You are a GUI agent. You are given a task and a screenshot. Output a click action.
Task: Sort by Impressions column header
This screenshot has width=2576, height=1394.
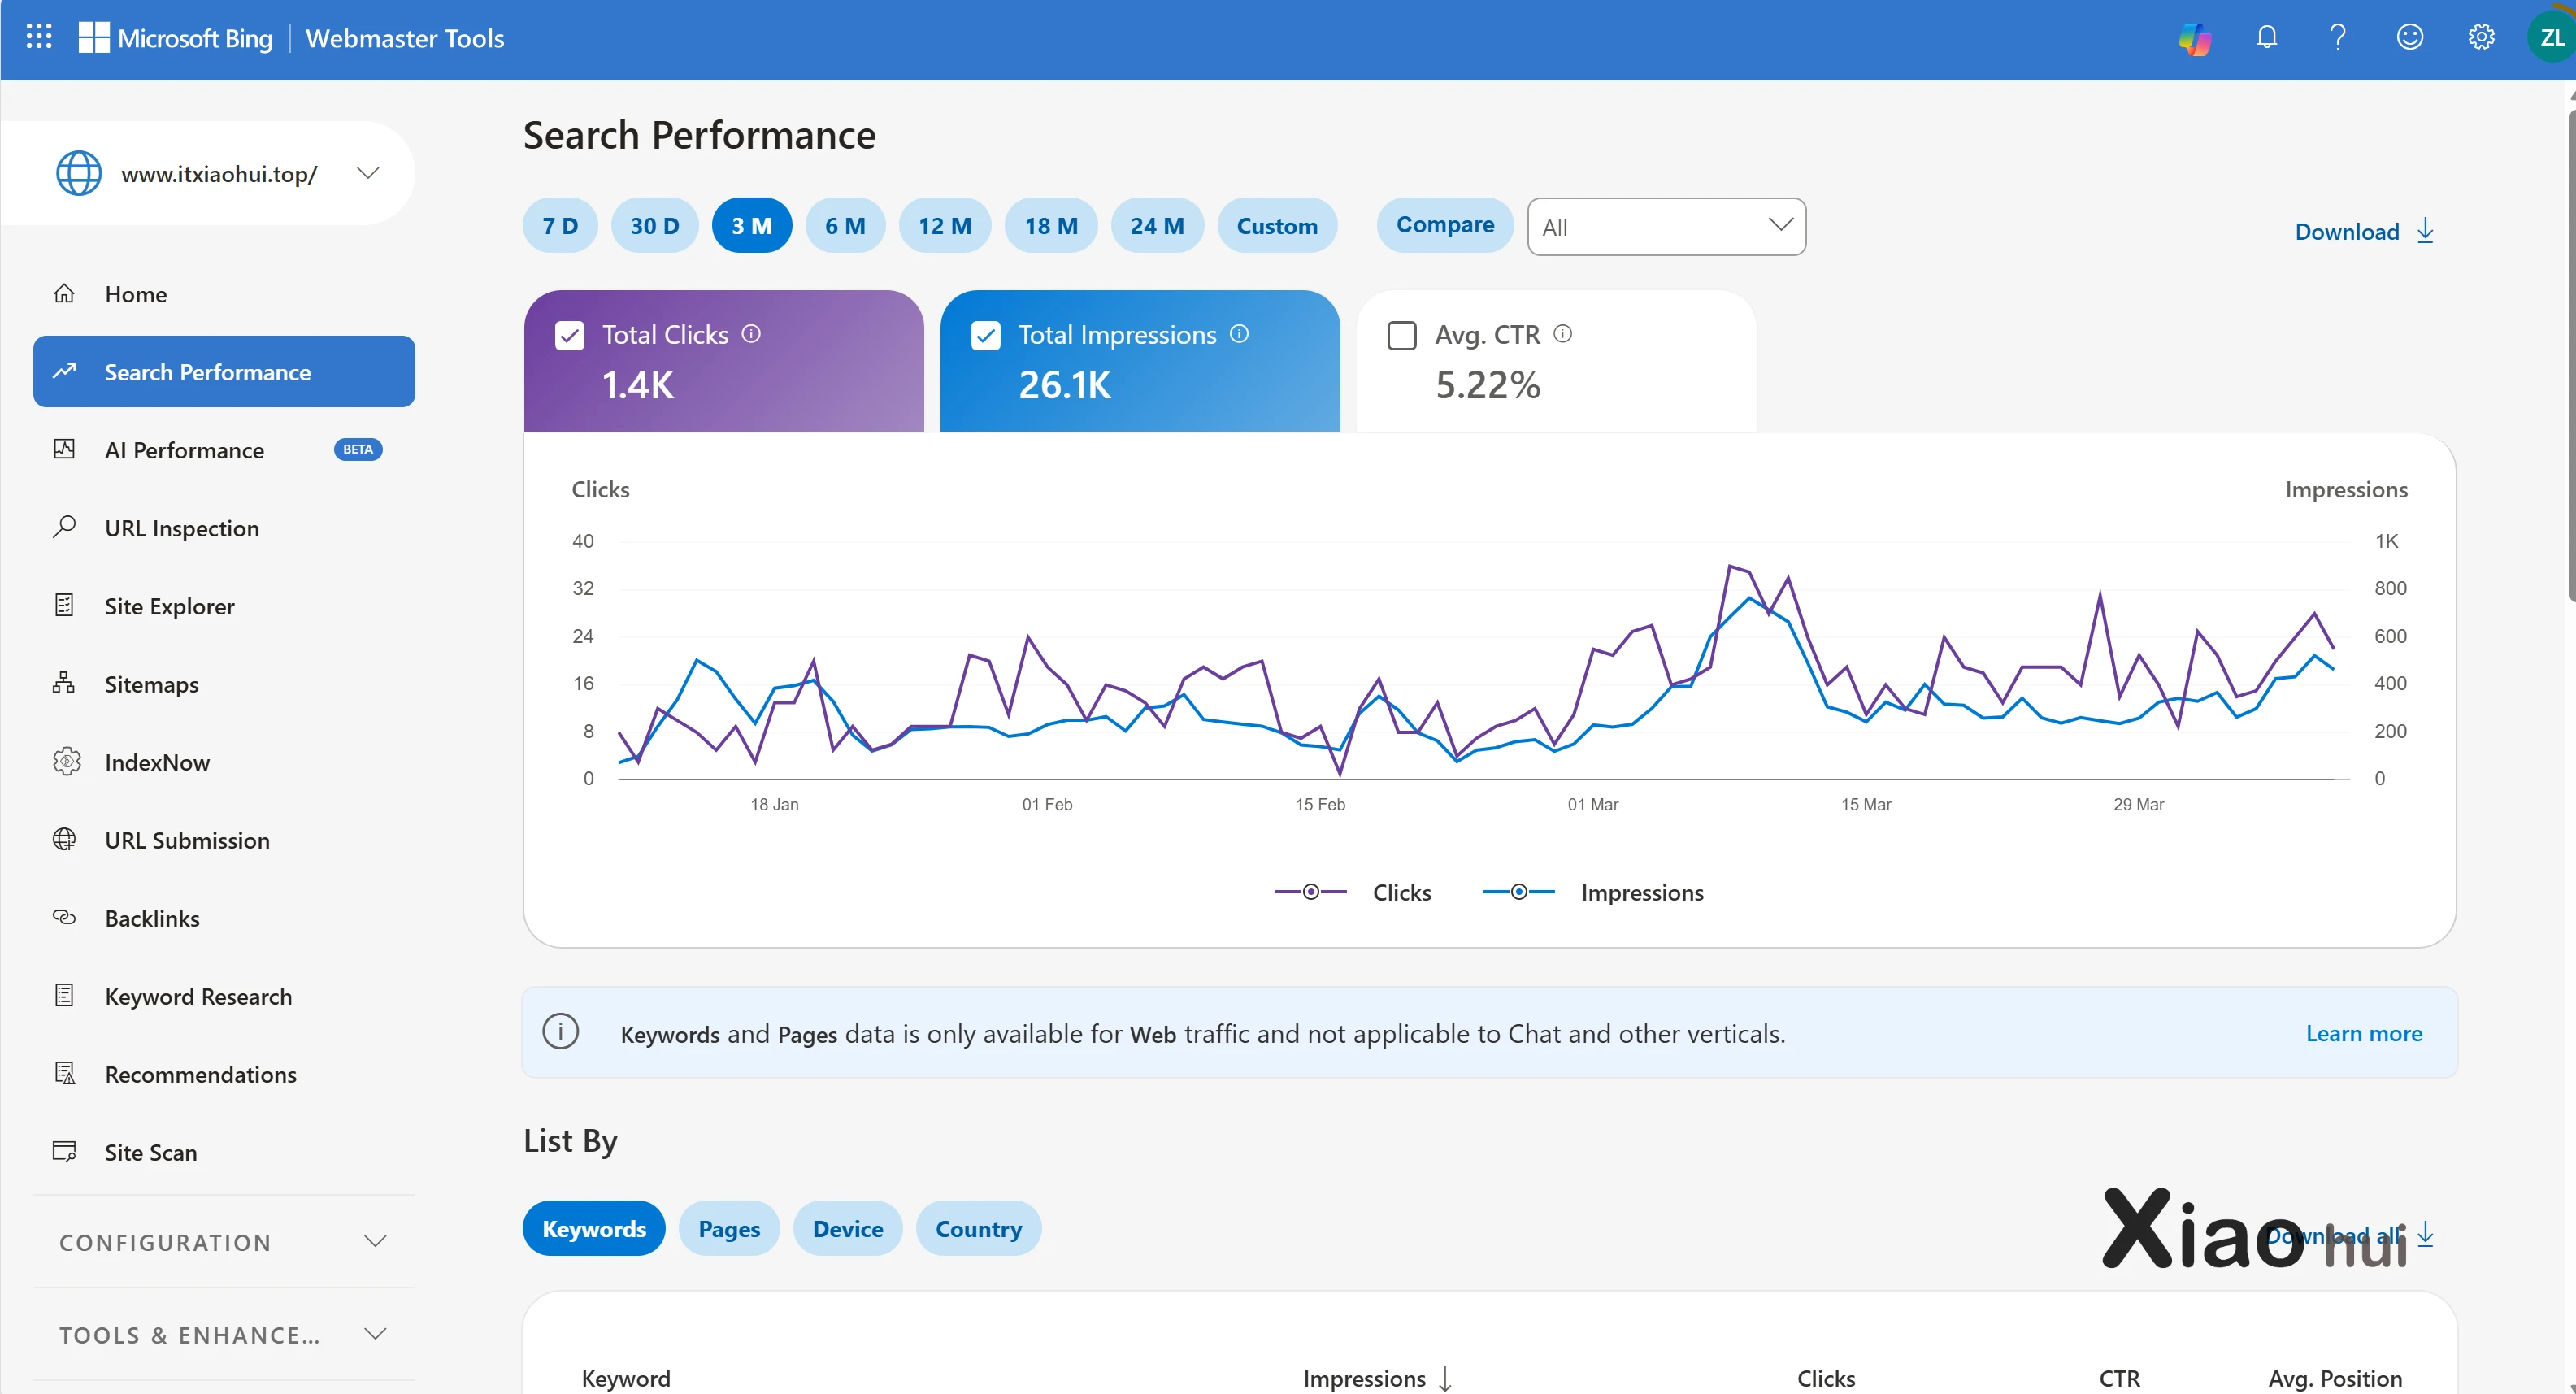(1364, 1378)
